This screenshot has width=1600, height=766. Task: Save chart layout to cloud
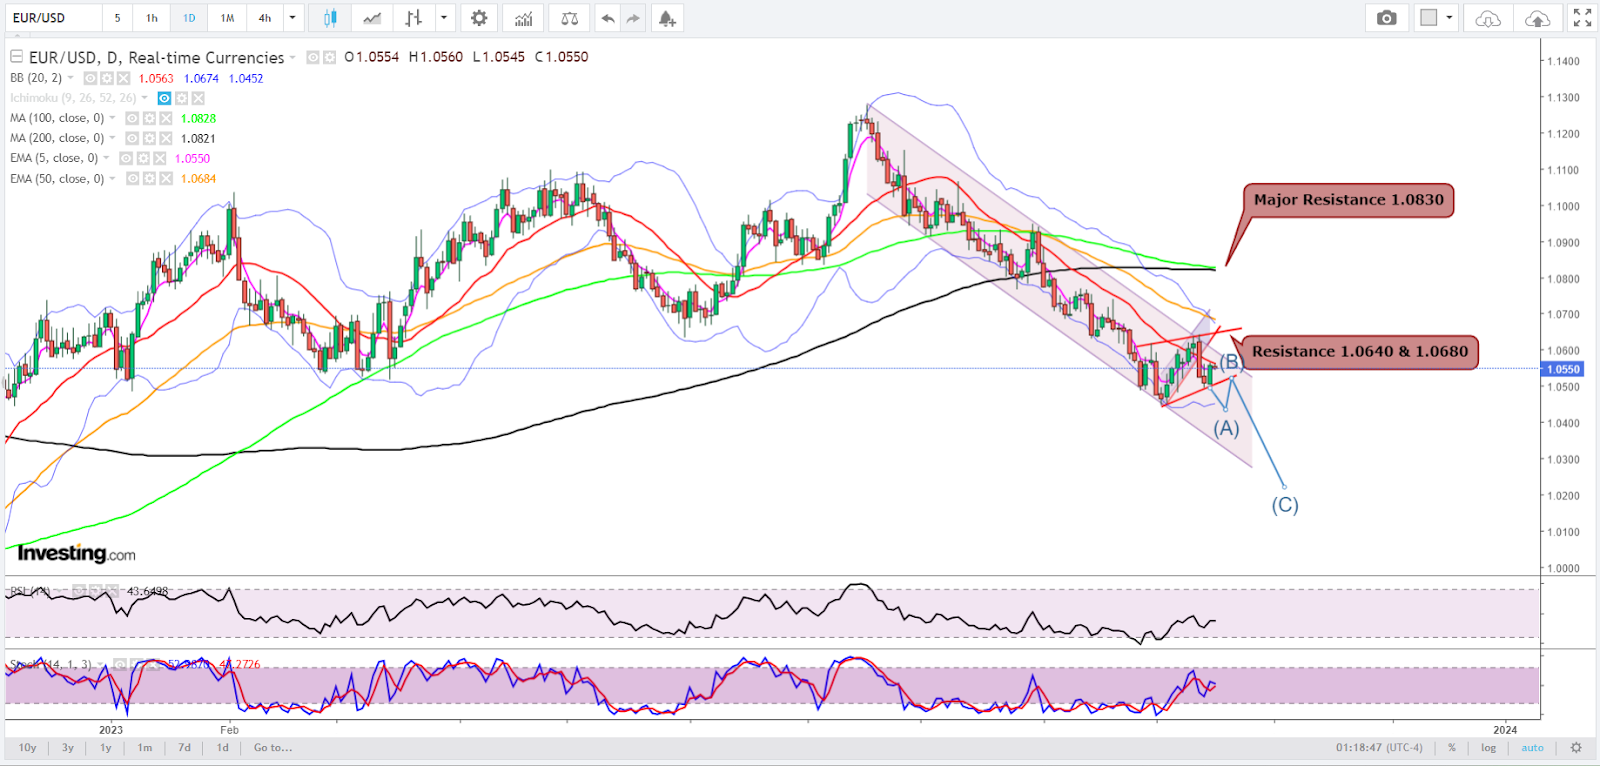(1537, 18)
